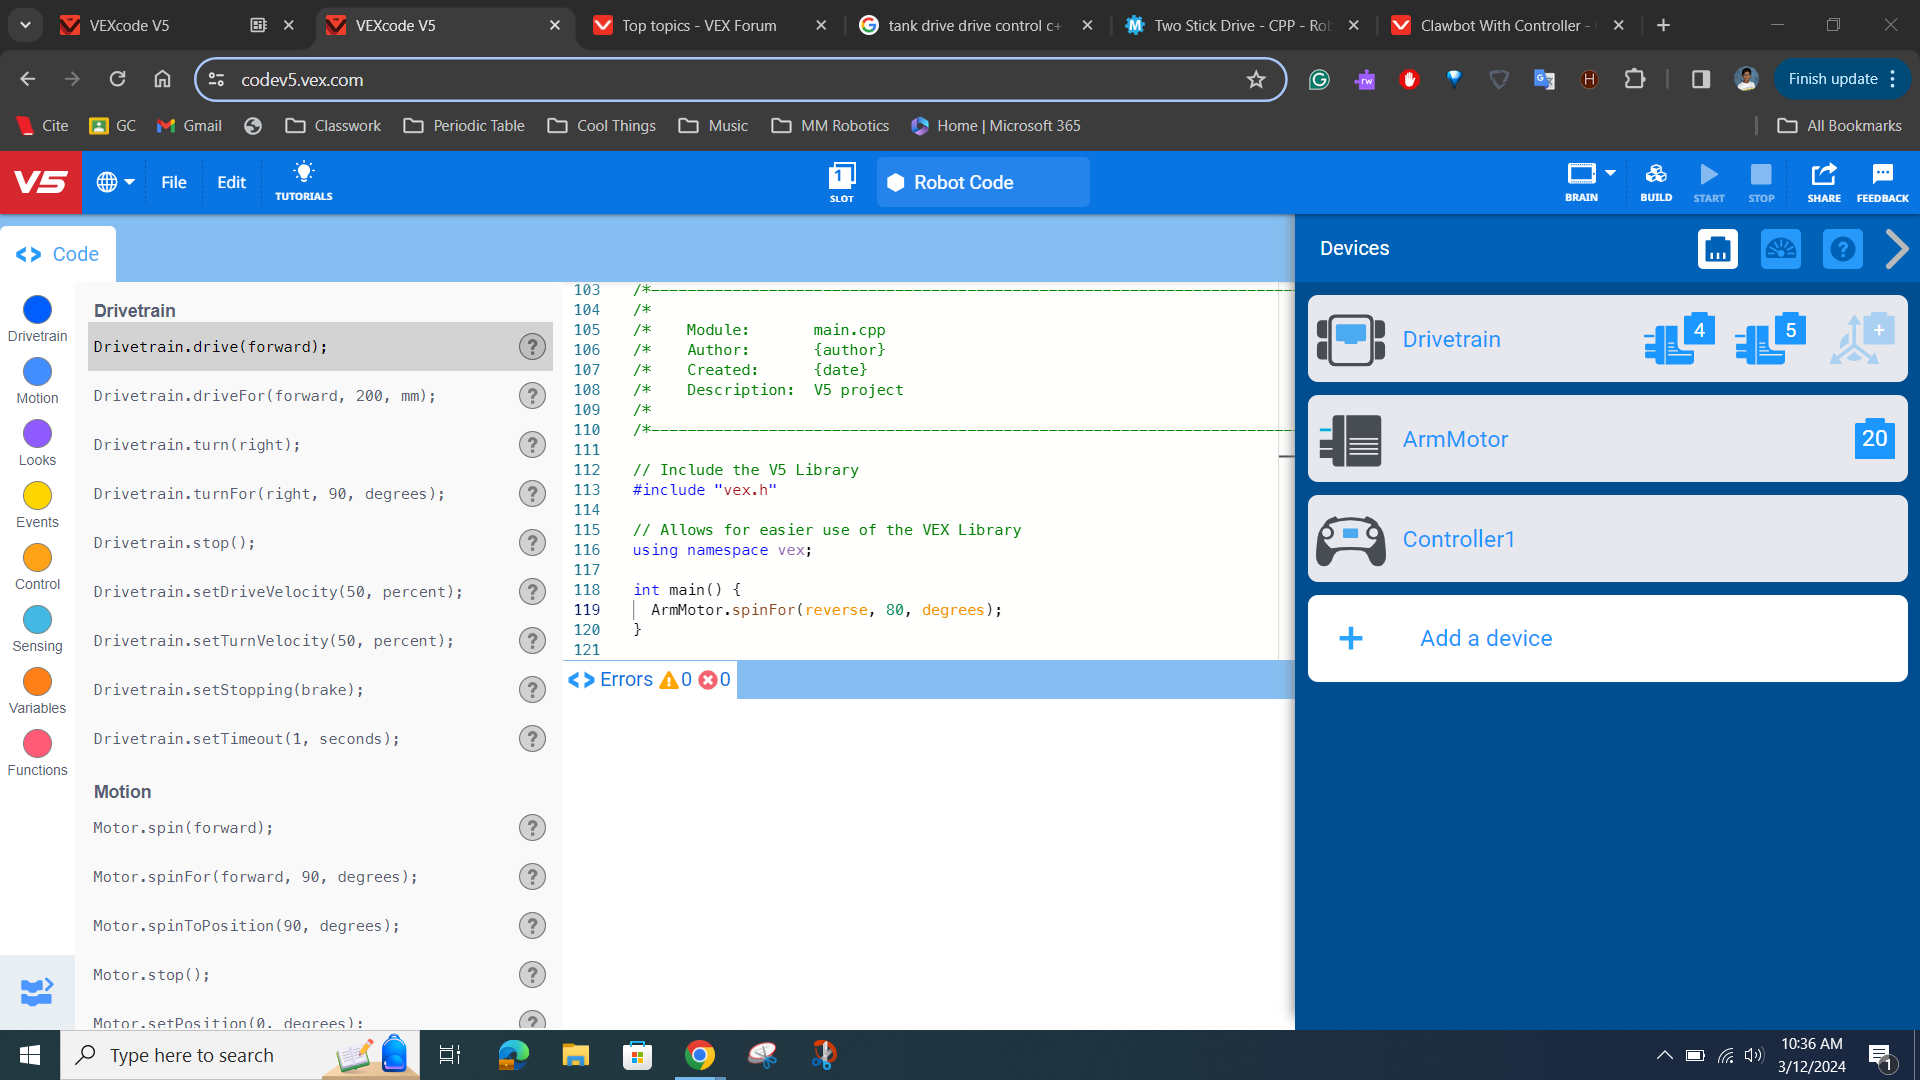Viewport: 1920px width, 1080px height.
Task: Click the toolbox toggle icon at sidebar bottom
Action: 37,991
